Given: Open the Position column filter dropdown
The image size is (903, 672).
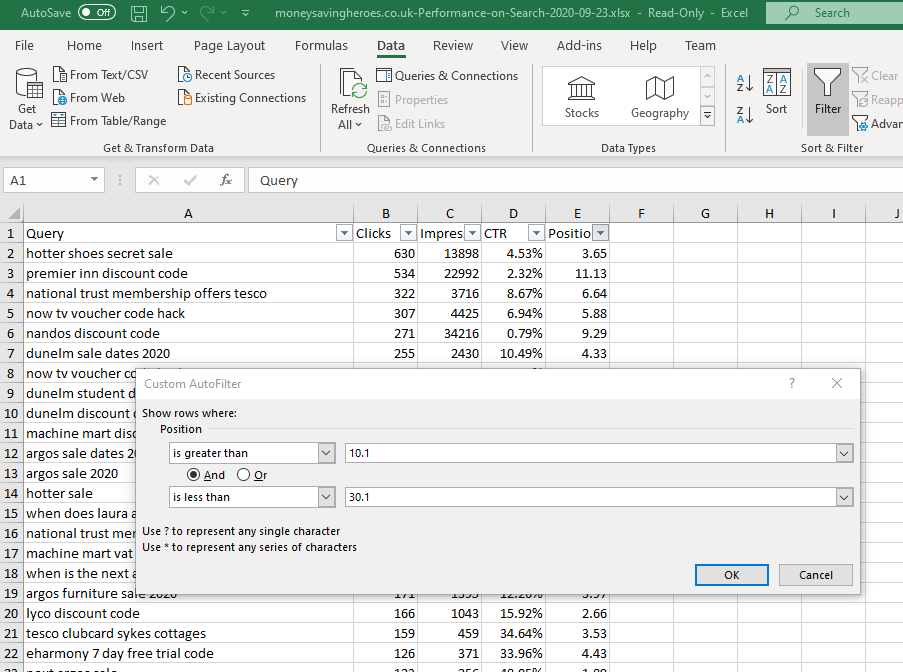Looking at the screenshot, I should [x=600, y=233].
